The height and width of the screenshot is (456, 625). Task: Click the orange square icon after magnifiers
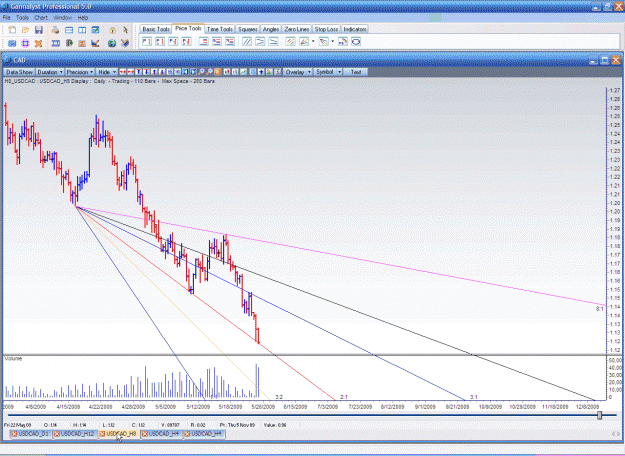coord(217,72)
